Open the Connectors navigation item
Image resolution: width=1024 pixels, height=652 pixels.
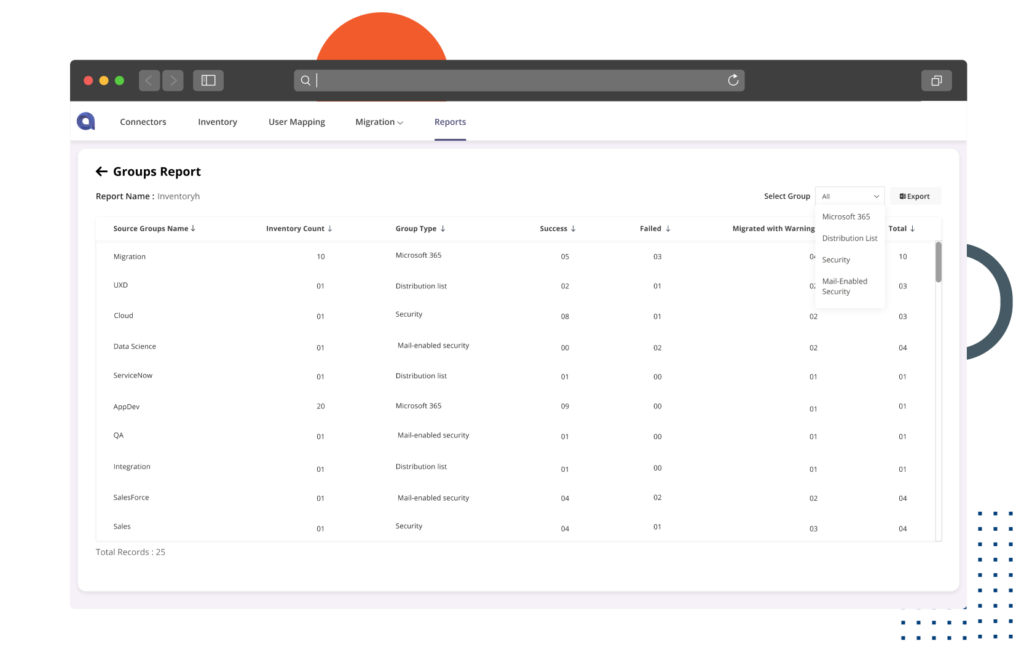(x=142, y=121)
